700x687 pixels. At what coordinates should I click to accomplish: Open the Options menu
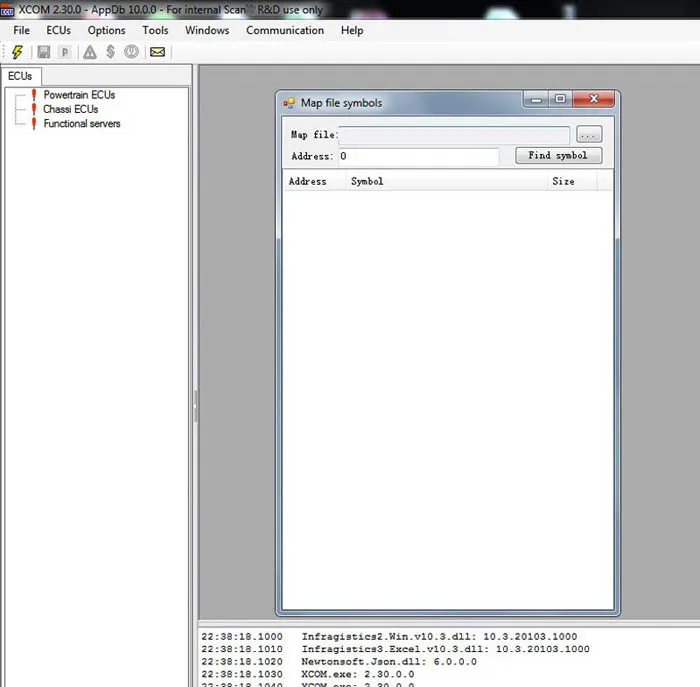coord(106,30)
